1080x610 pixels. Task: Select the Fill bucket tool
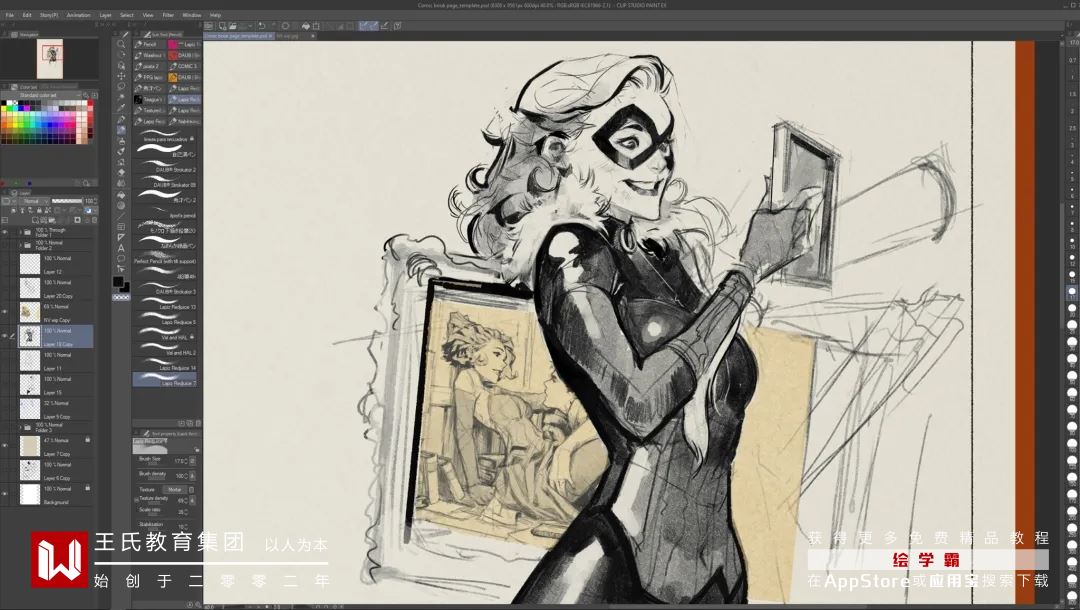coord(121,194)
